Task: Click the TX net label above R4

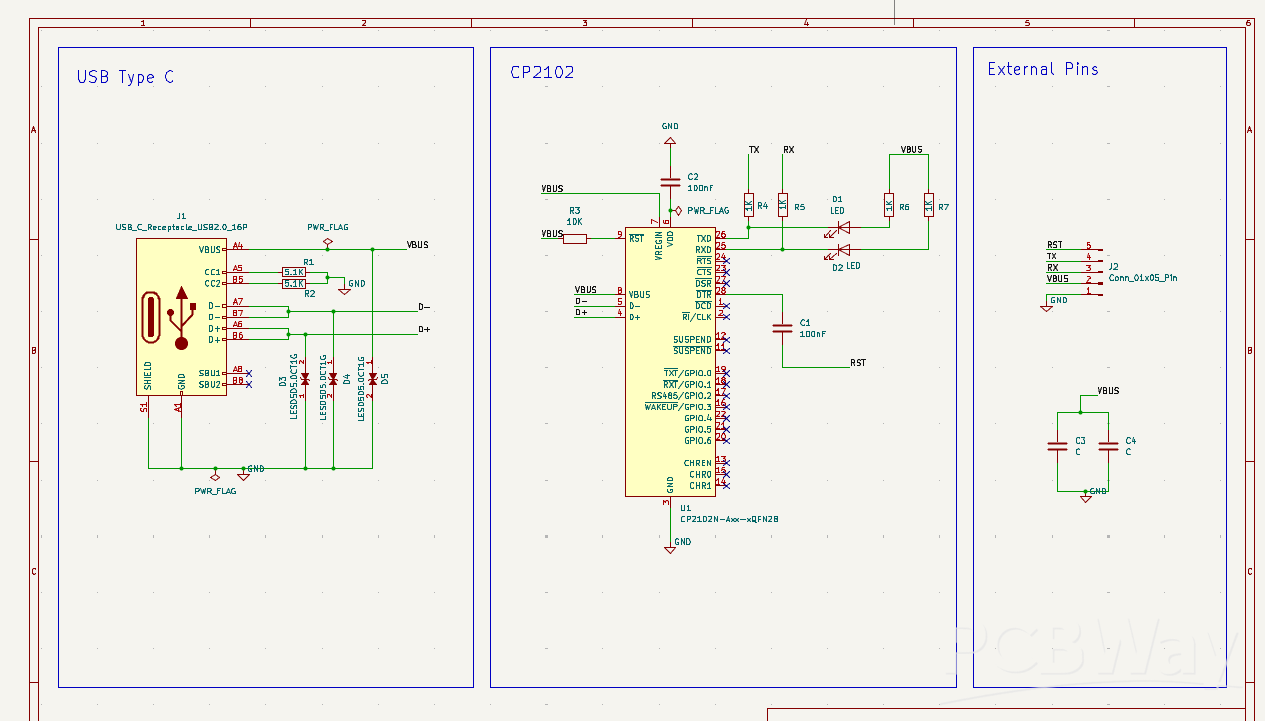Action: point(754,150)
